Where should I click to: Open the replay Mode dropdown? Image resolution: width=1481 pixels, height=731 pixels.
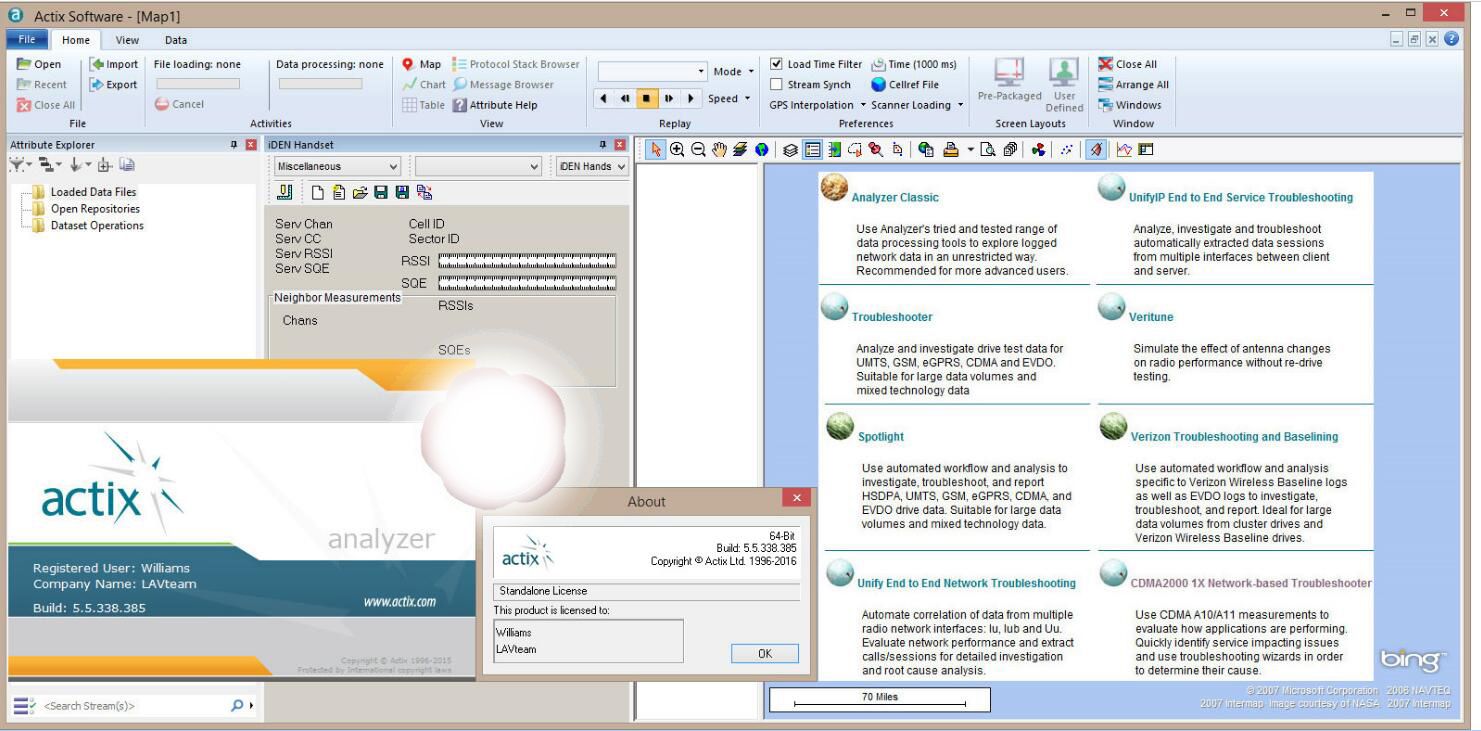733,71
